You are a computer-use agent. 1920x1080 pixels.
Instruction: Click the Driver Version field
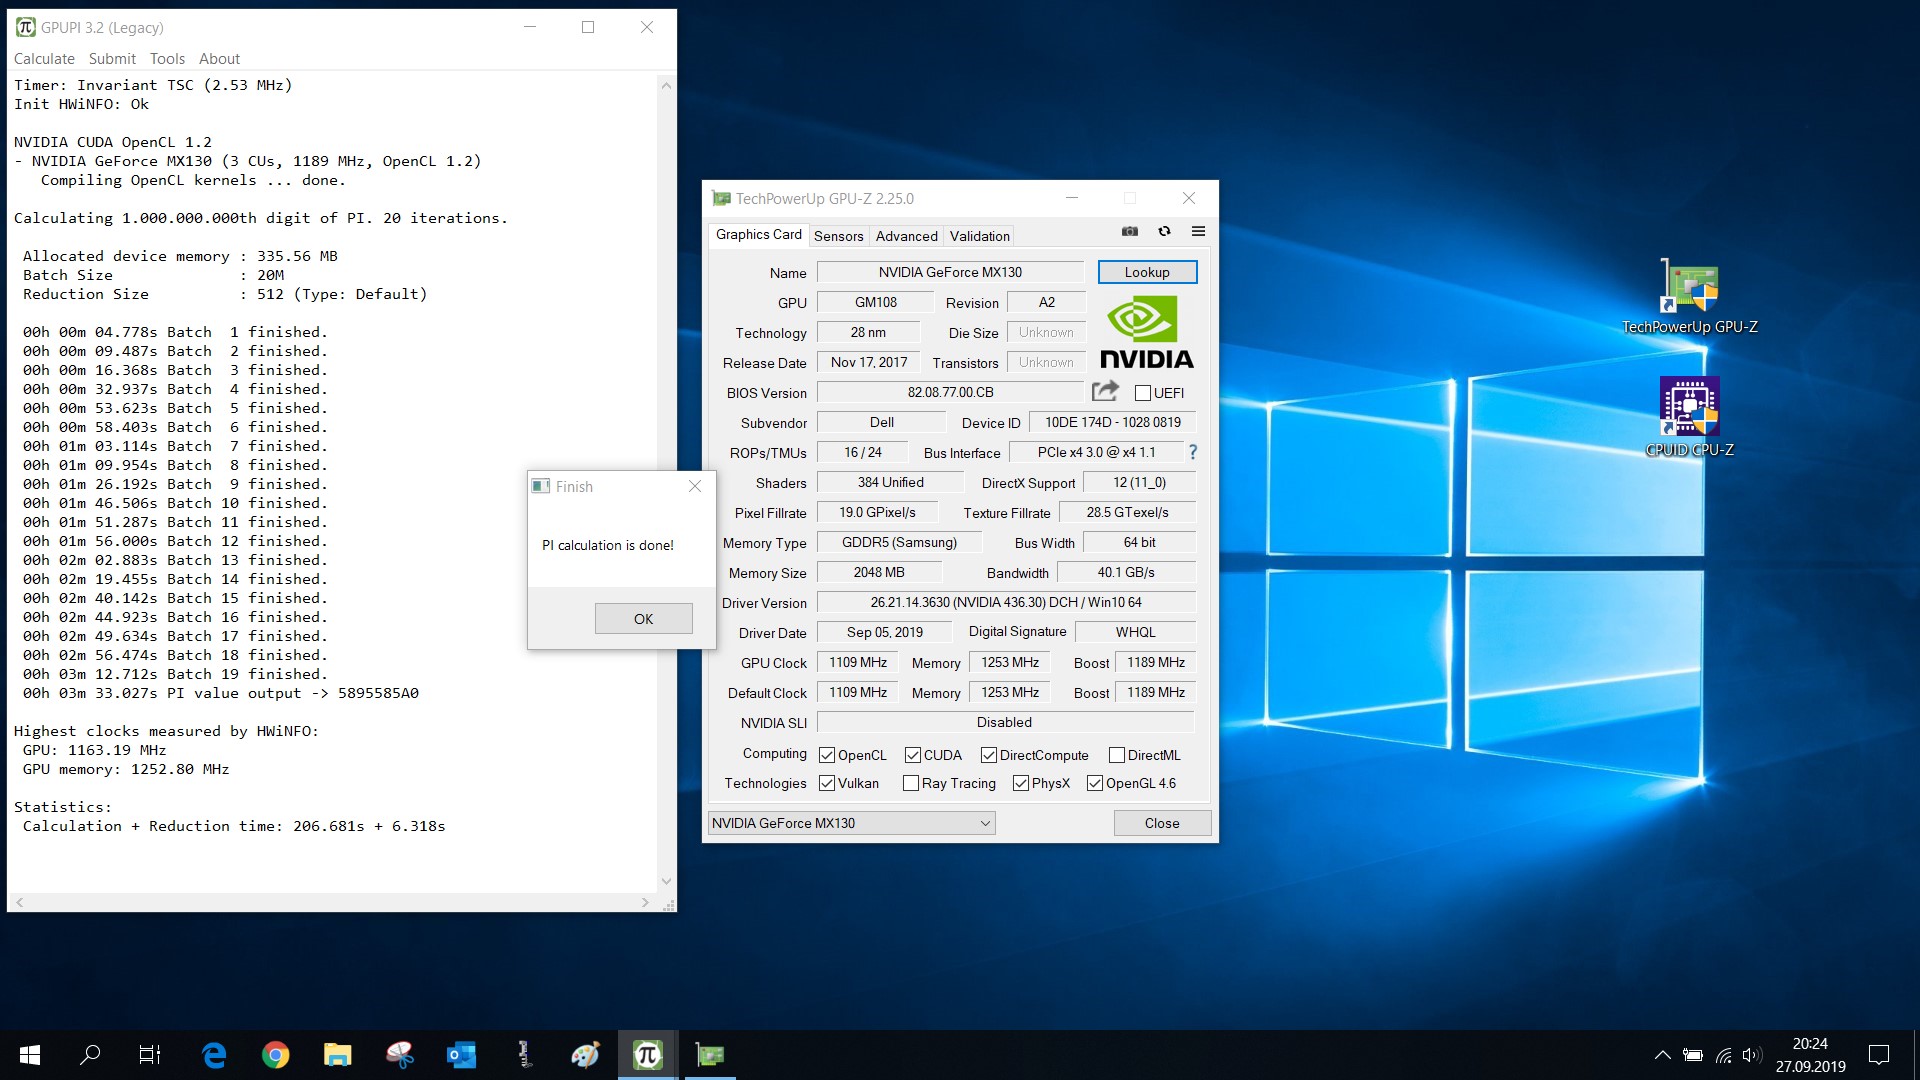point(1006,602)
